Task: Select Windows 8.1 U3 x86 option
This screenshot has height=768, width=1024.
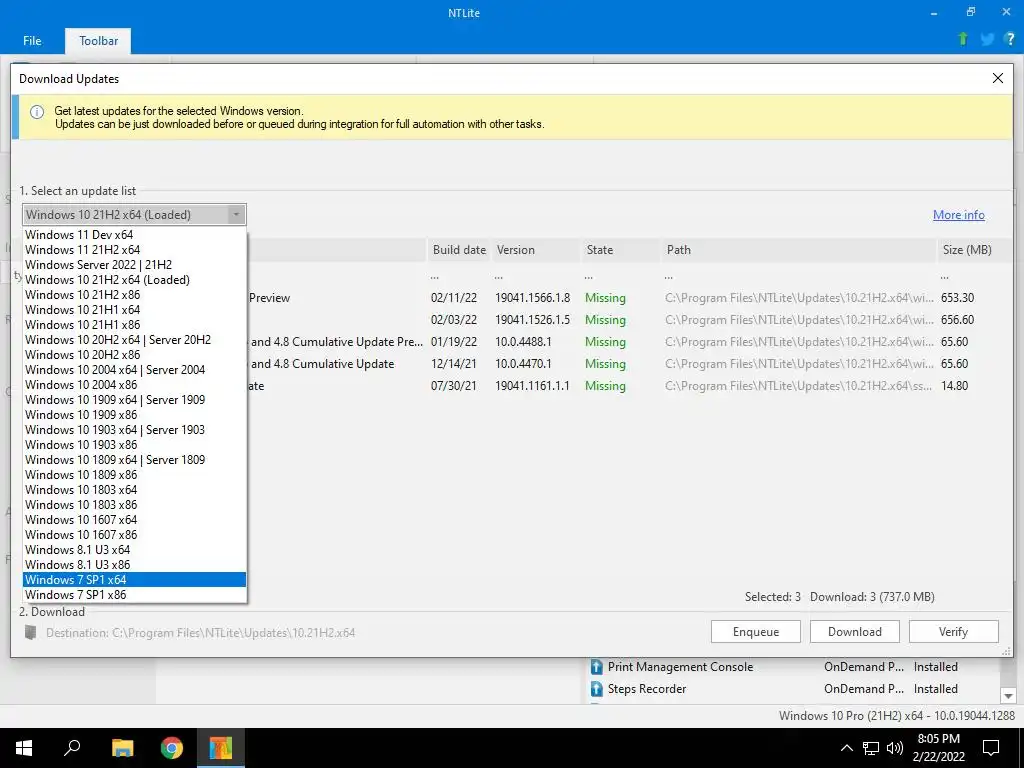Action: (135, 565)
